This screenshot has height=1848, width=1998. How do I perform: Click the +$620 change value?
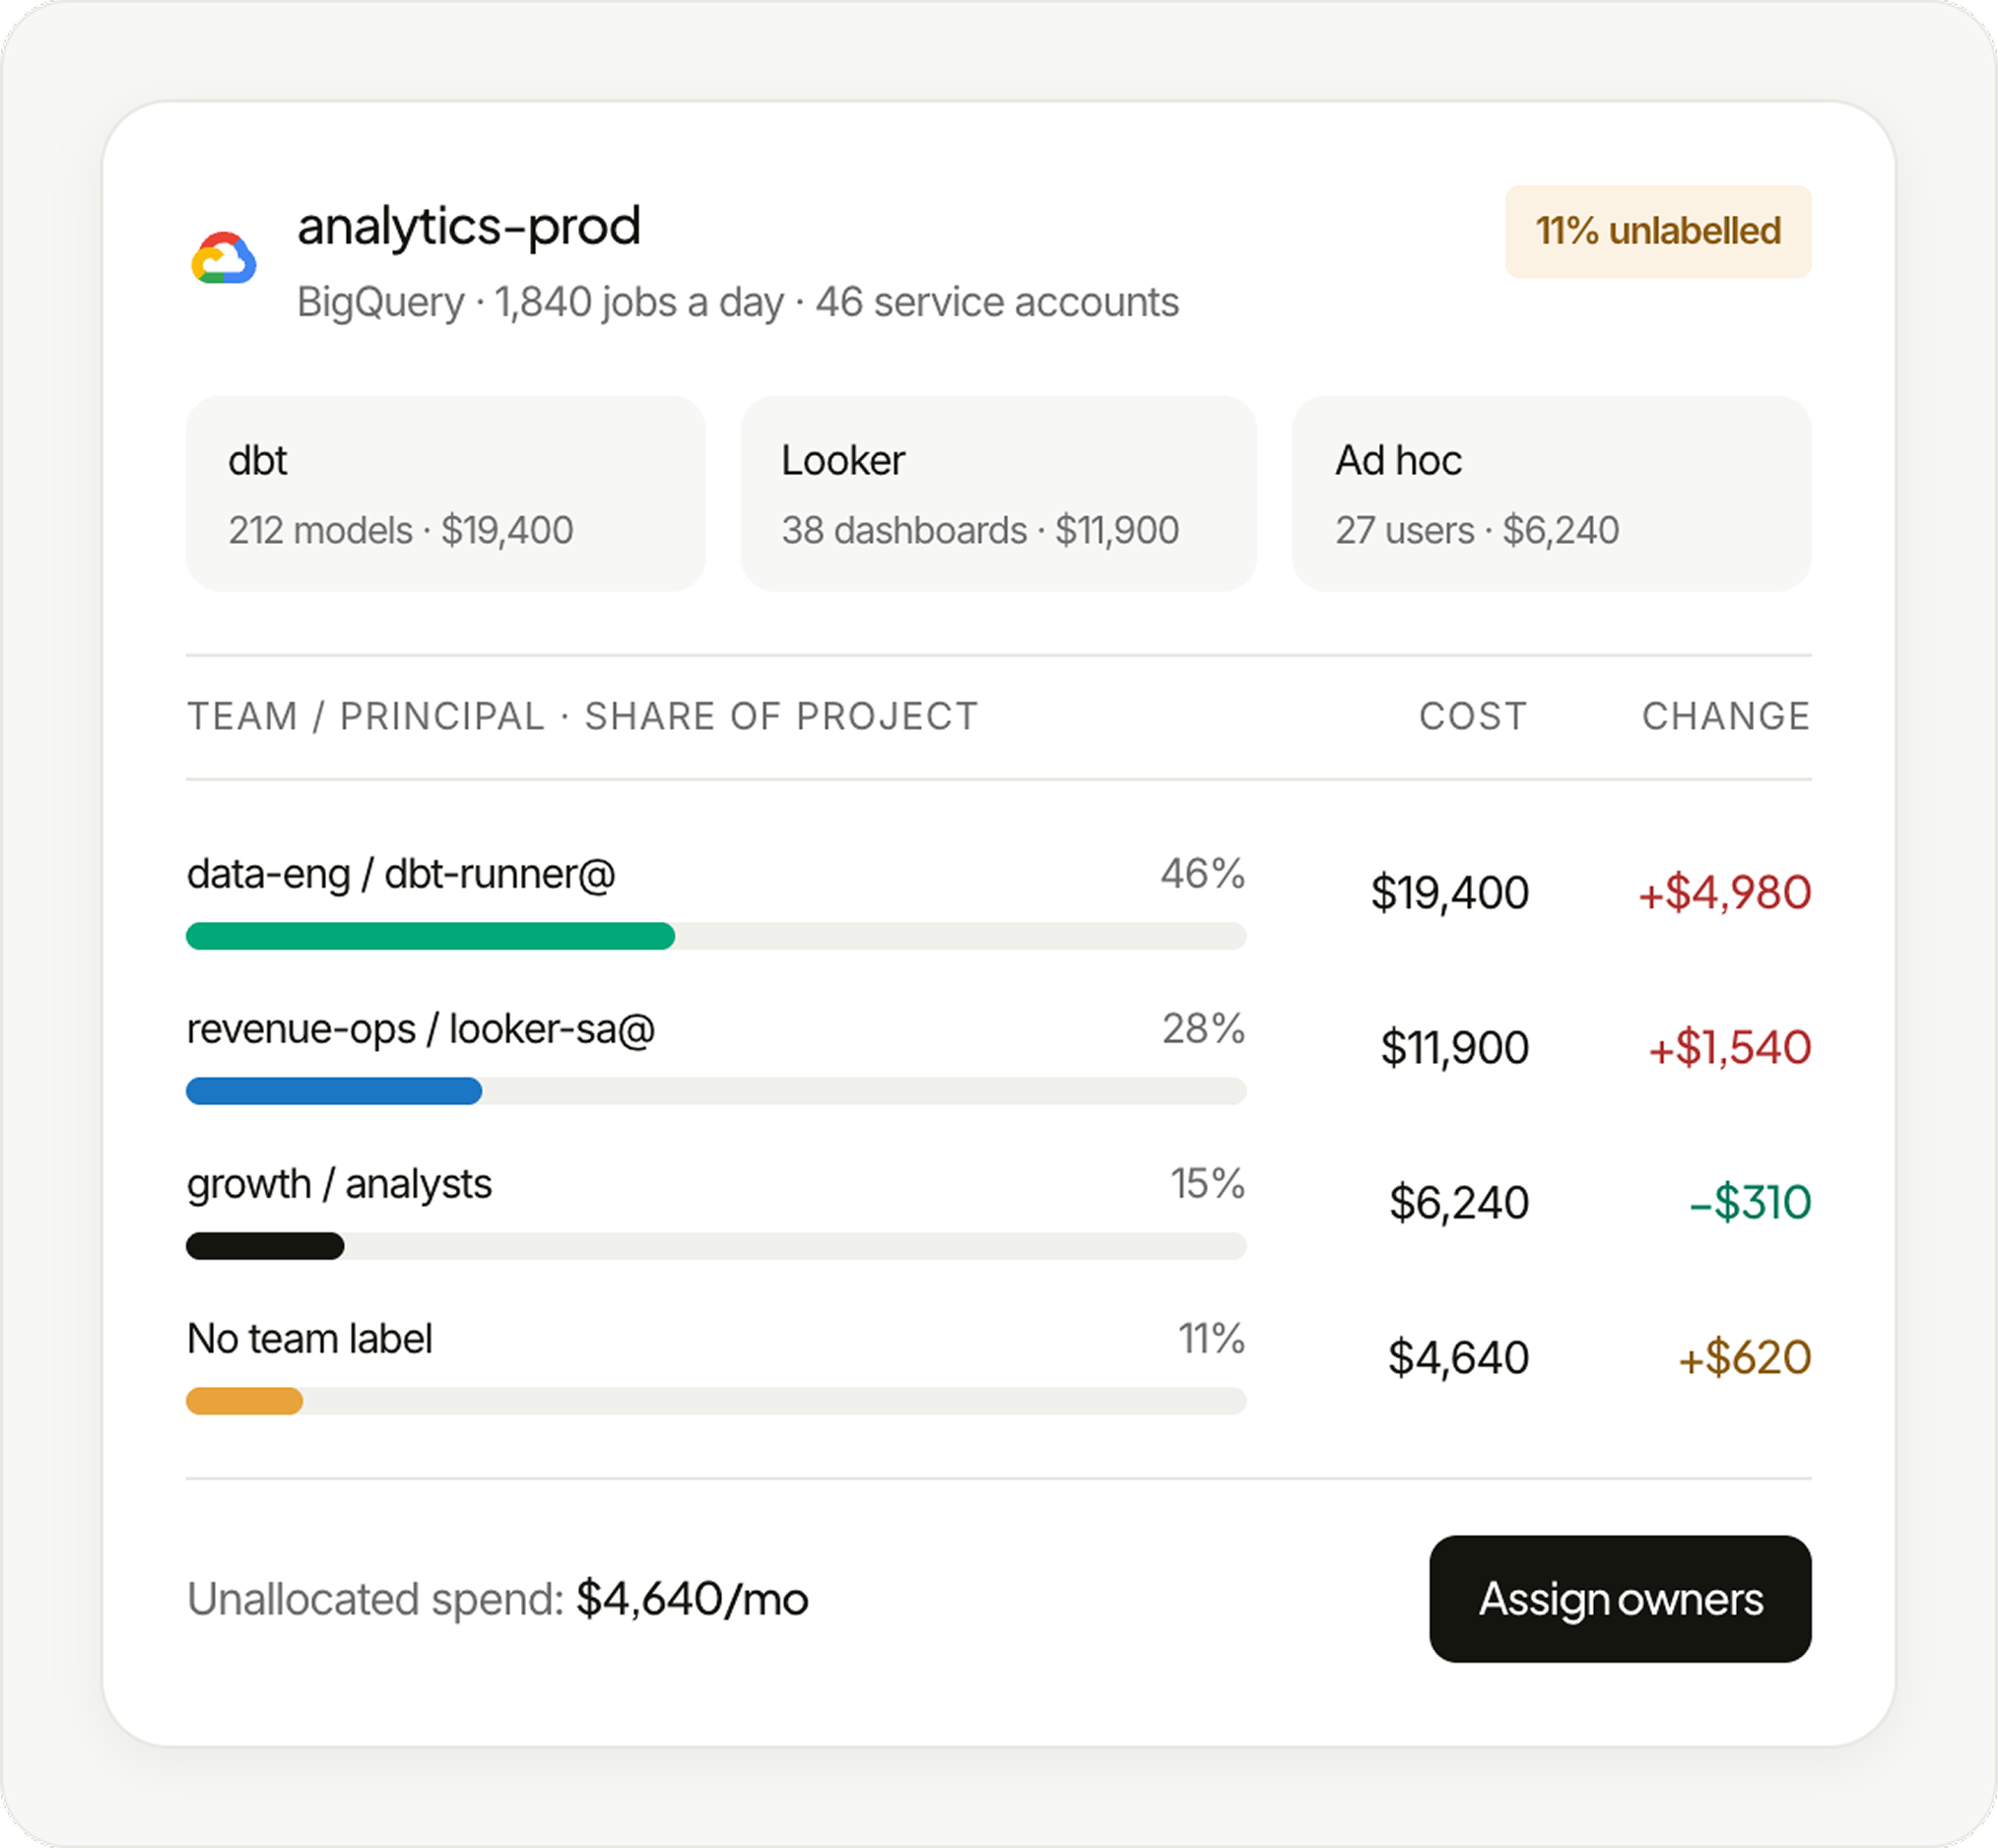click(1745, 1358)
